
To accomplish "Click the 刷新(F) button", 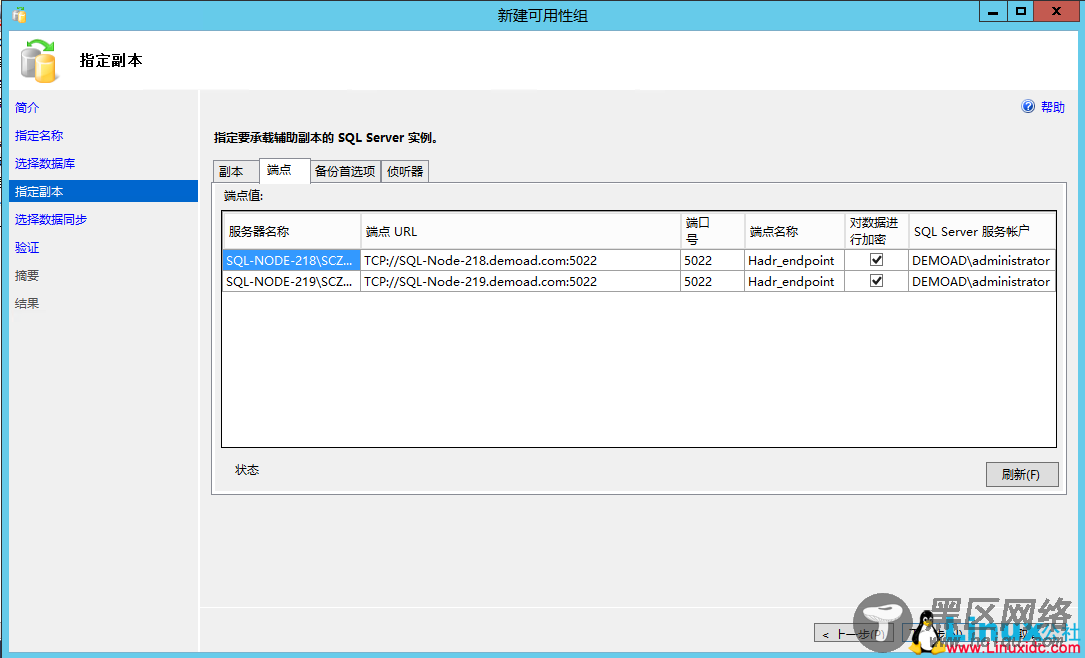I will (1021, 475).
